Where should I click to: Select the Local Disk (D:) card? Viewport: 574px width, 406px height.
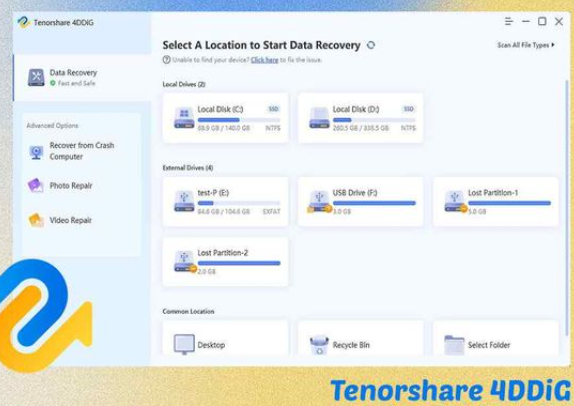(361, 118)
